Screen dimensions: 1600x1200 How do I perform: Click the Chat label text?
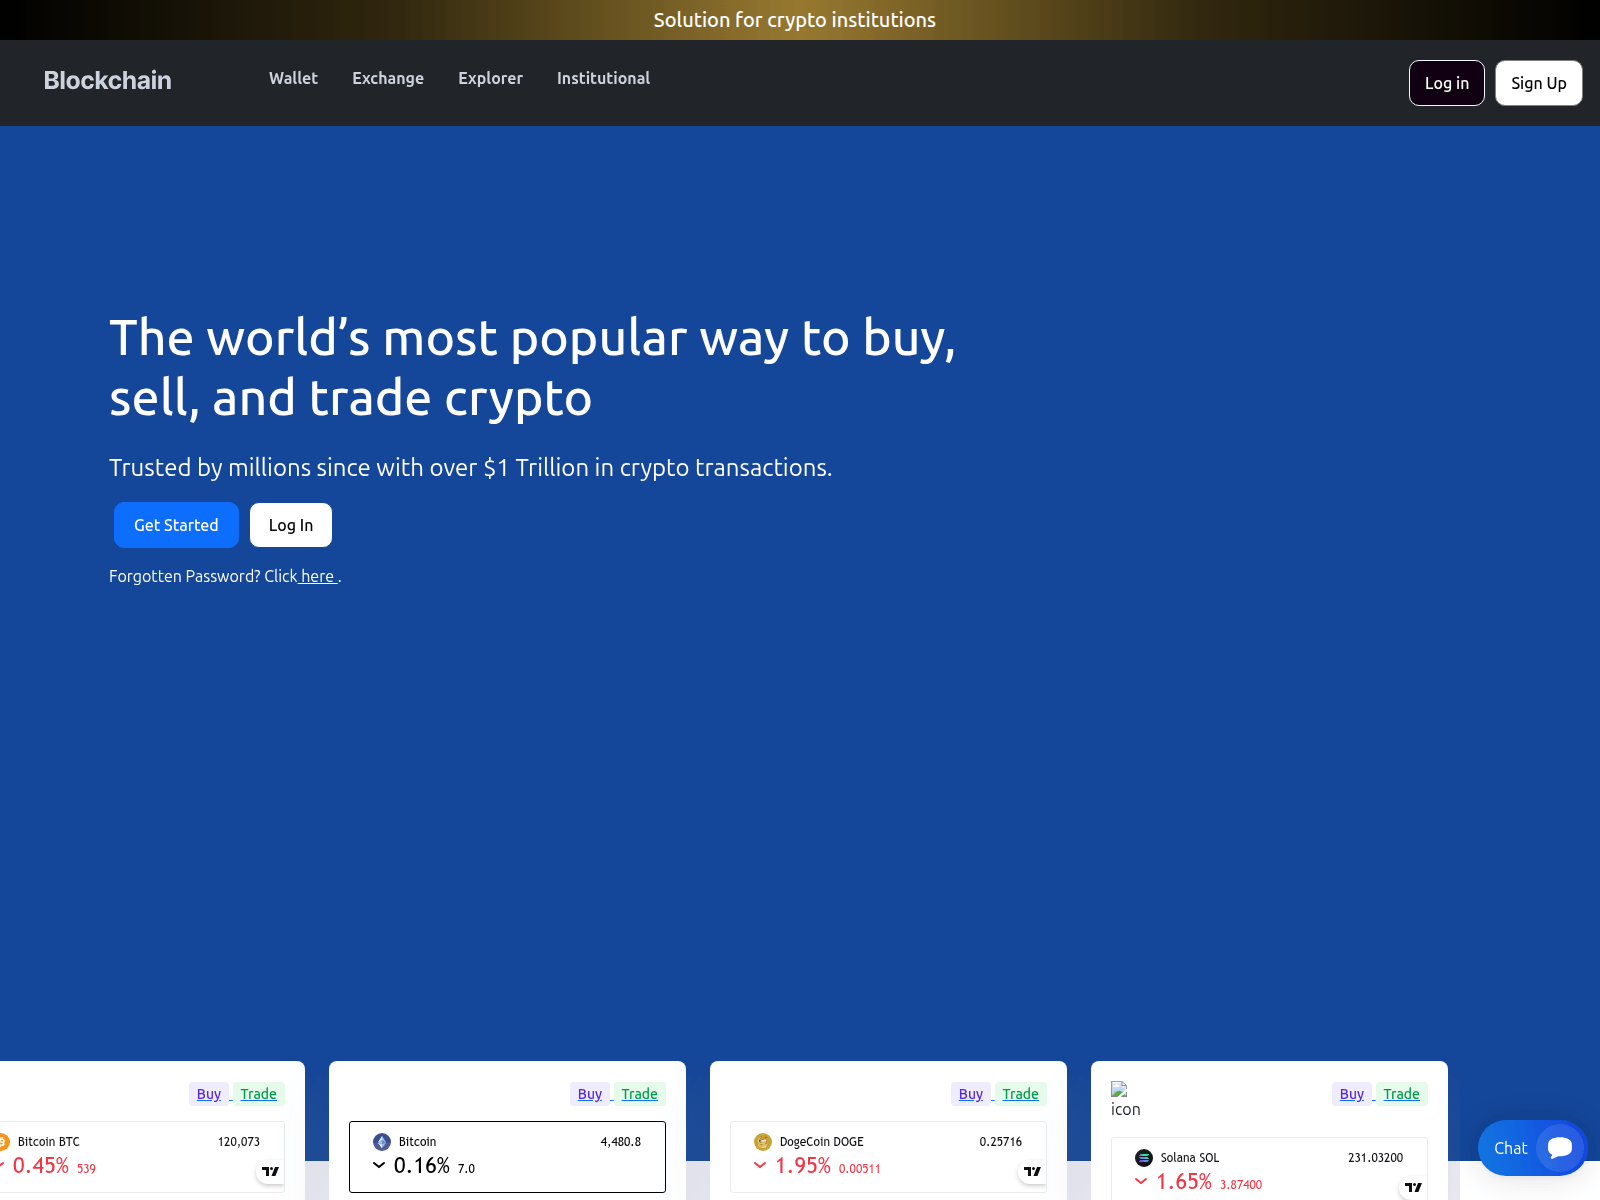[x=1511, y=1148]
